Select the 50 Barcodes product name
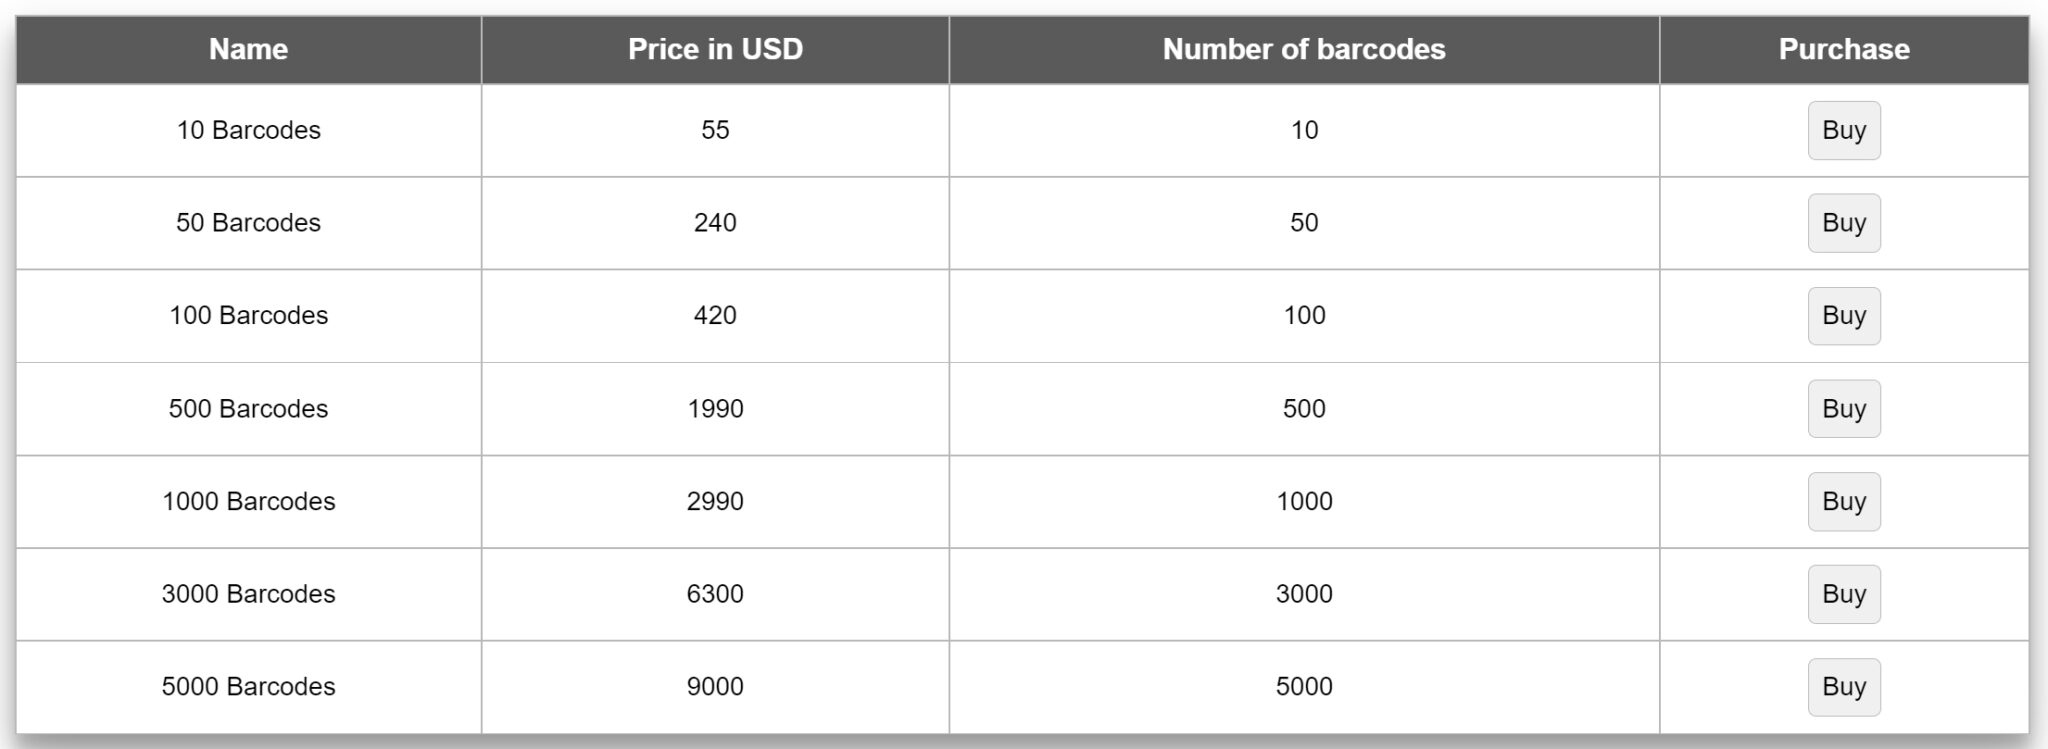 click(x=247, y=222)
